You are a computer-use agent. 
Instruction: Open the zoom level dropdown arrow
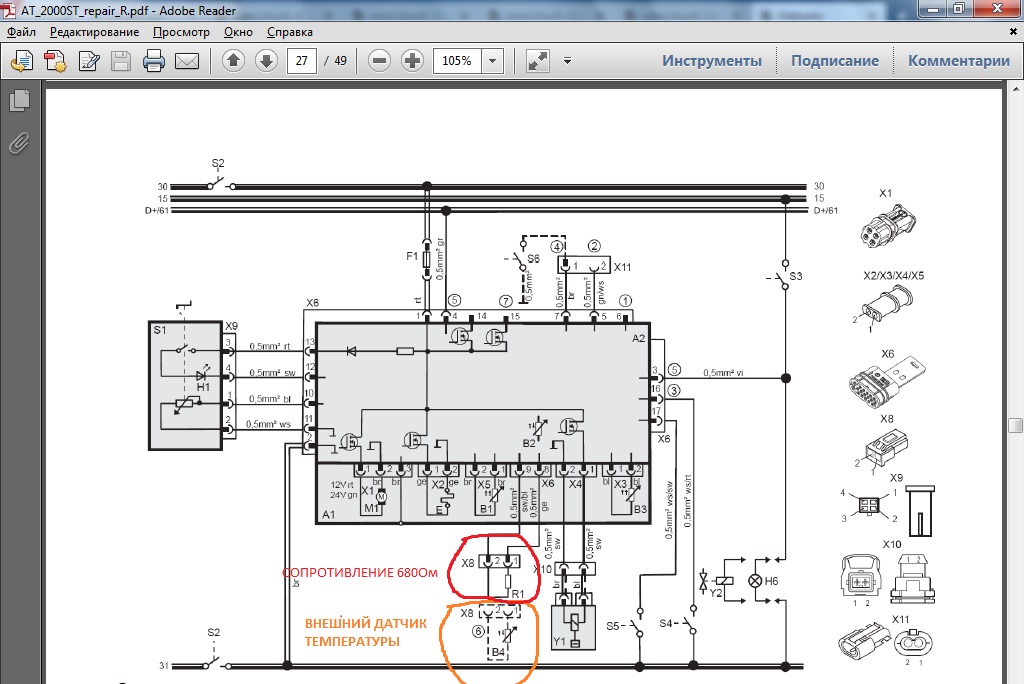(x=492, y=61)
